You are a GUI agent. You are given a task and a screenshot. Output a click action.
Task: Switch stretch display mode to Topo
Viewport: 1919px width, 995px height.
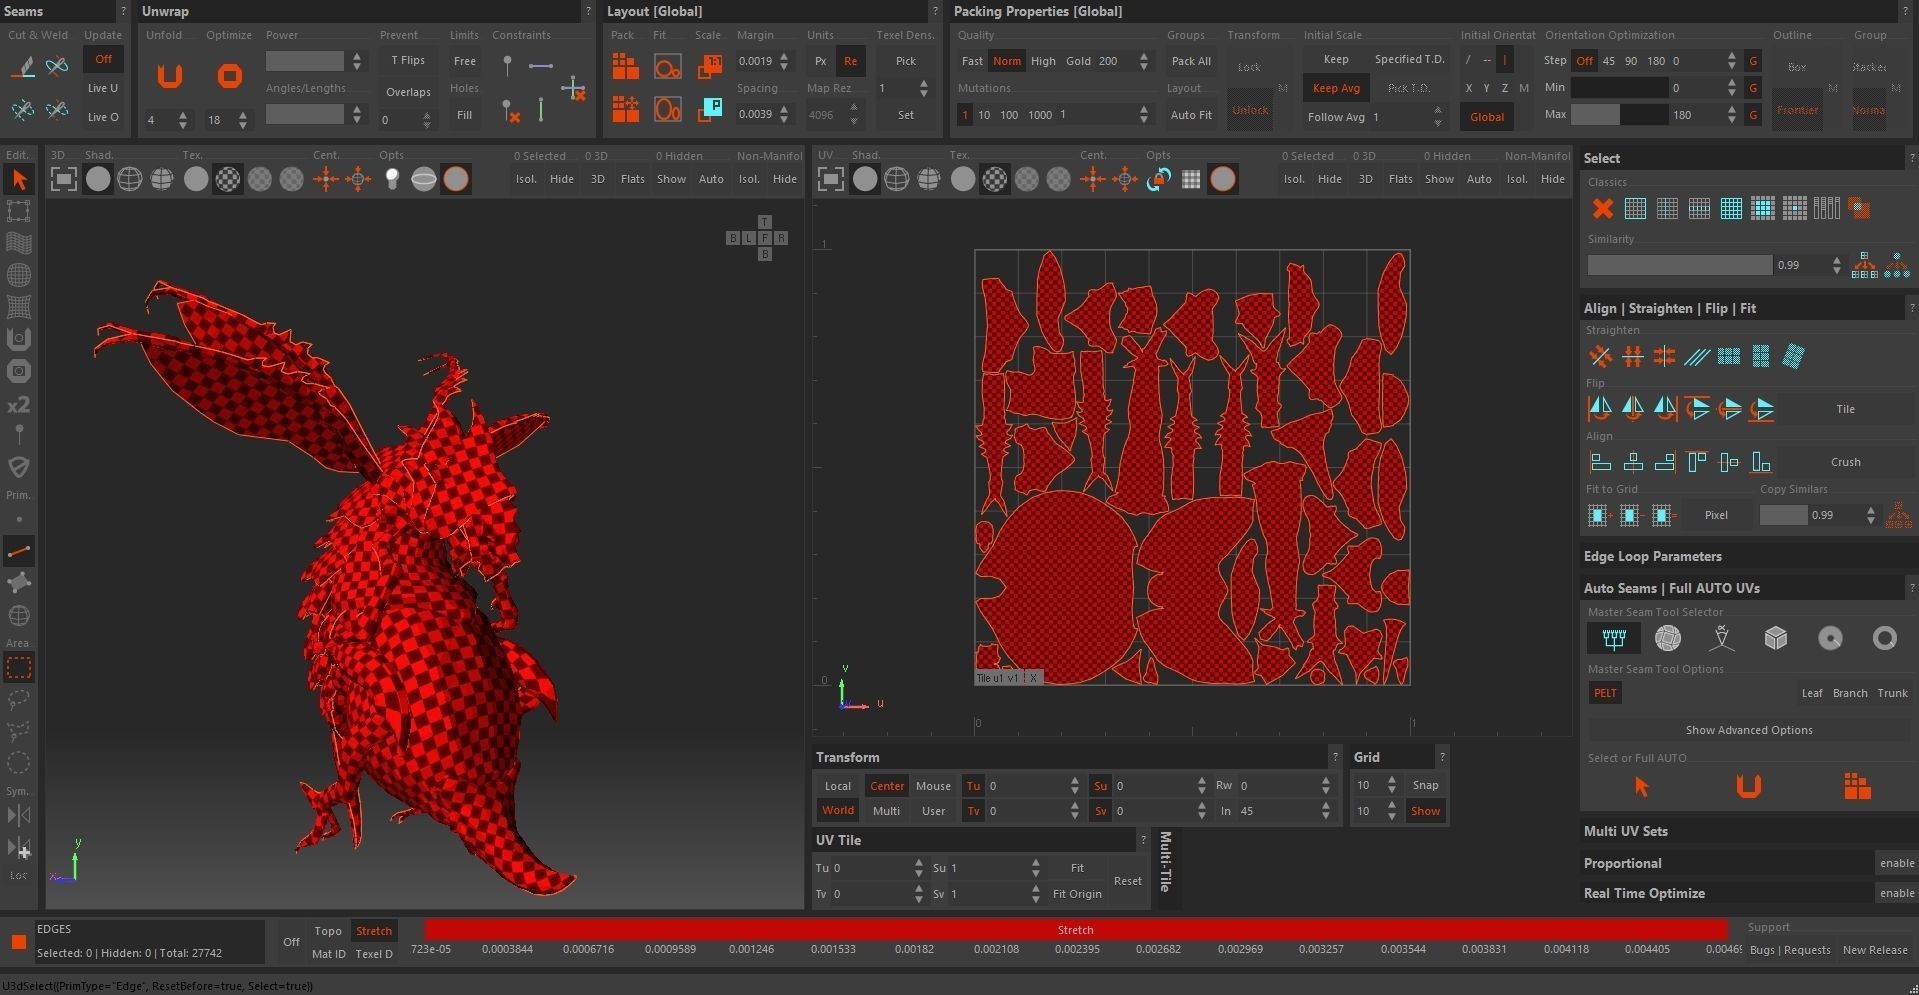(x=328, y=931)
